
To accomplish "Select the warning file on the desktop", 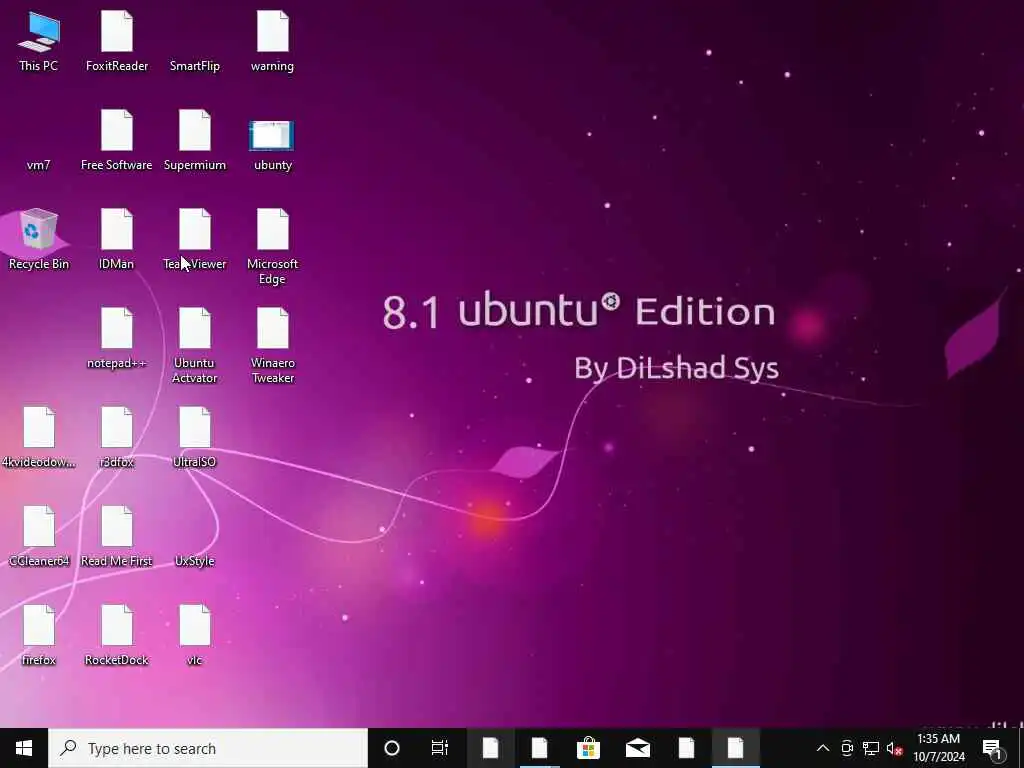I will tap(272, 42).
